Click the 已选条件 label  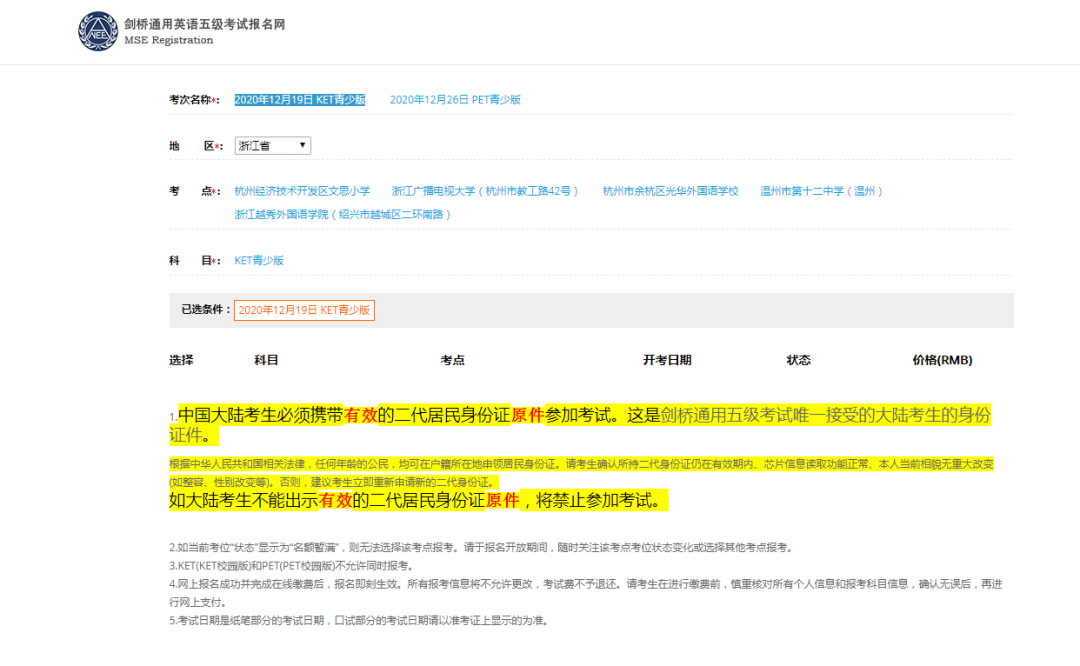click(206, 310)
